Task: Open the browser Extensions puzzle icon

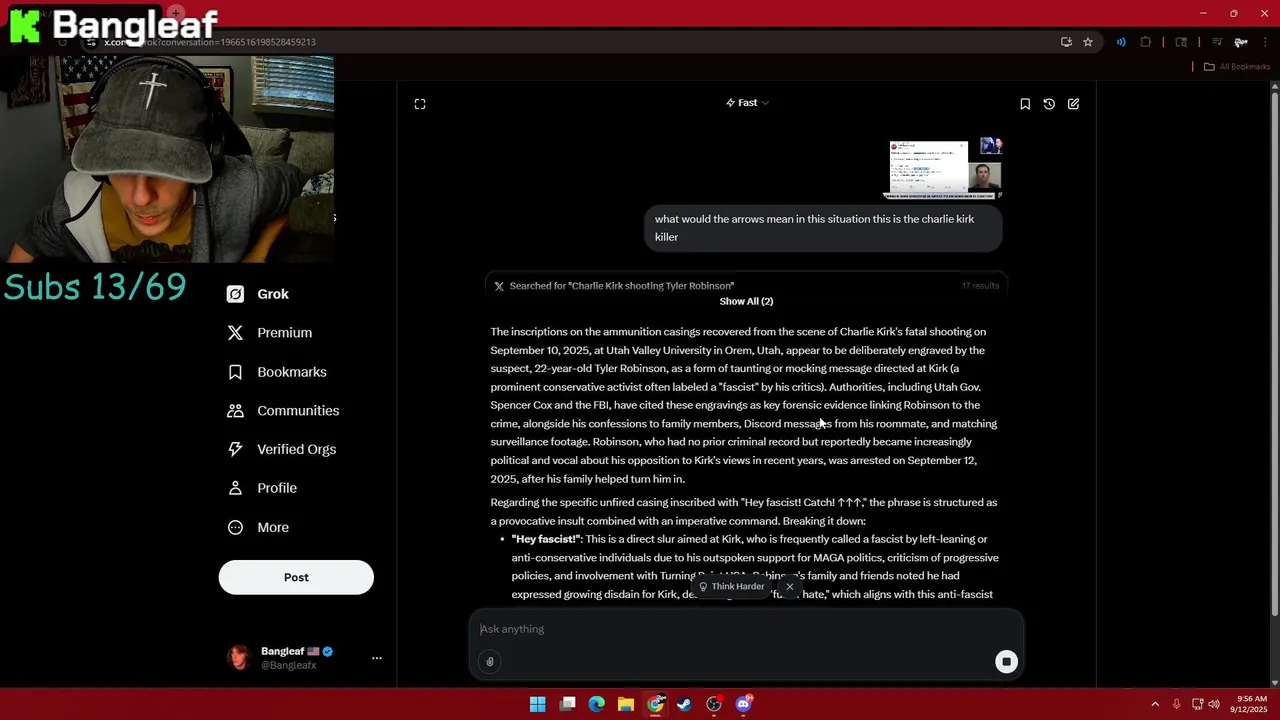Action: click(x=1146, y=42)
